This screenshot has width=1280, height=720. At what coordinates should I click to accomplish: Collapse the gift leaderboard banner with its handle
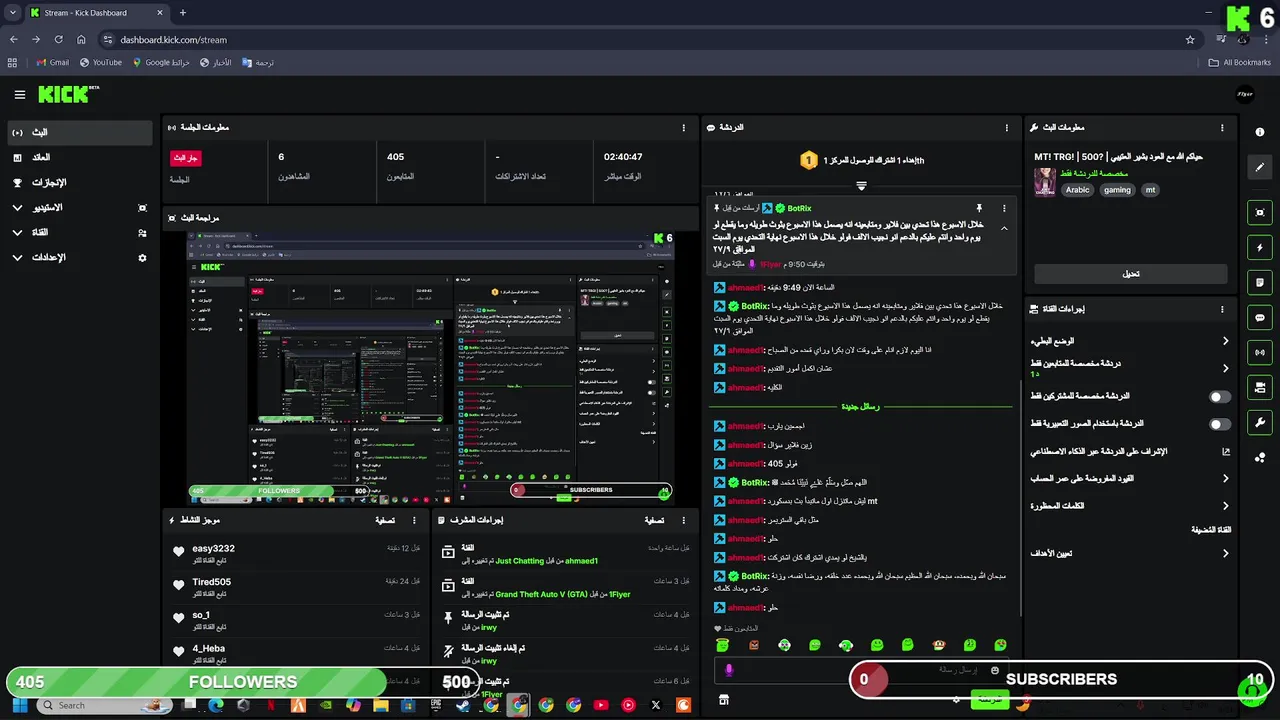click(861, 186)
